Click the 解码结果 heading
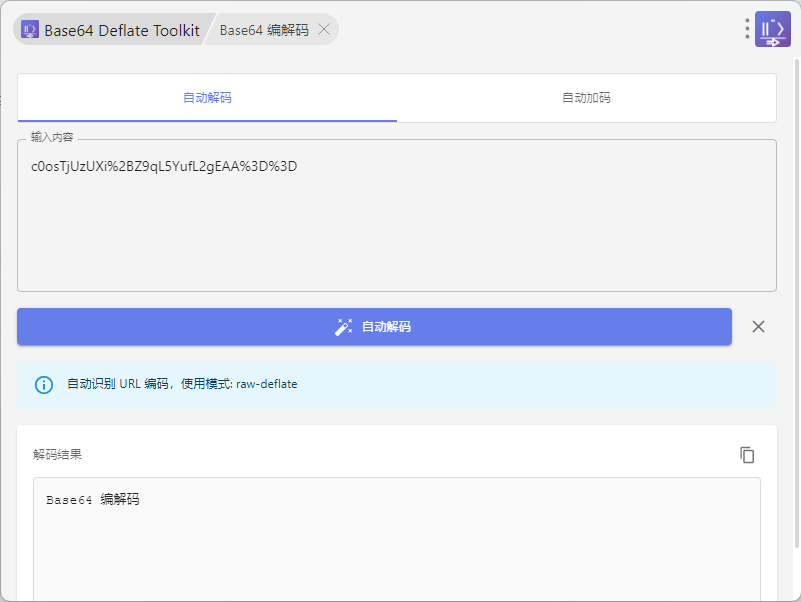This screenshot has width=801, height=602. [57, 455]
